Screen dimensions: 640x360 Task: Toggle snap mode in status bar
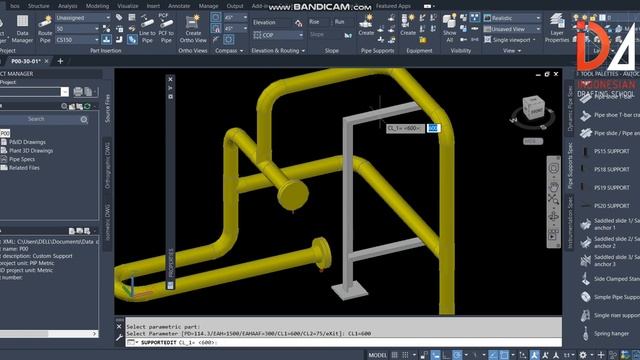coord(405,355)
